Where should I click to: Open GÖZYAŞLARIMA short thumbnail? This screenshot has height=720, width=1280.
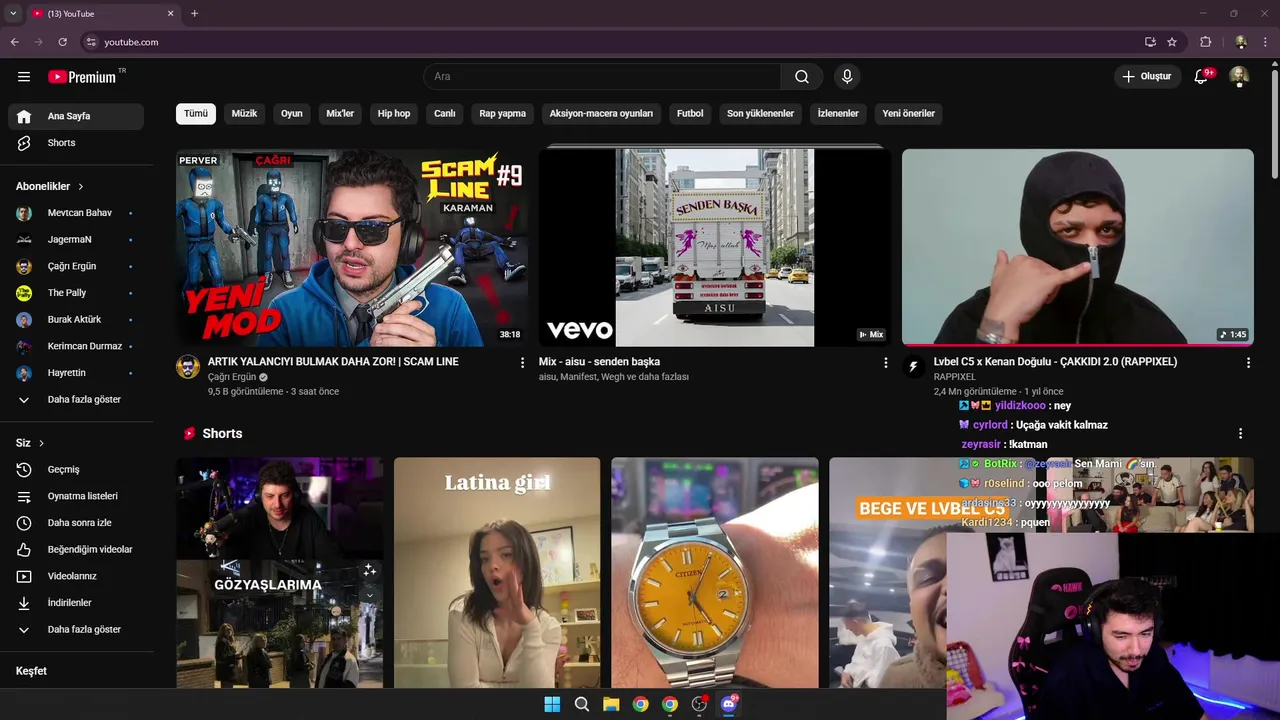(279, 573)
